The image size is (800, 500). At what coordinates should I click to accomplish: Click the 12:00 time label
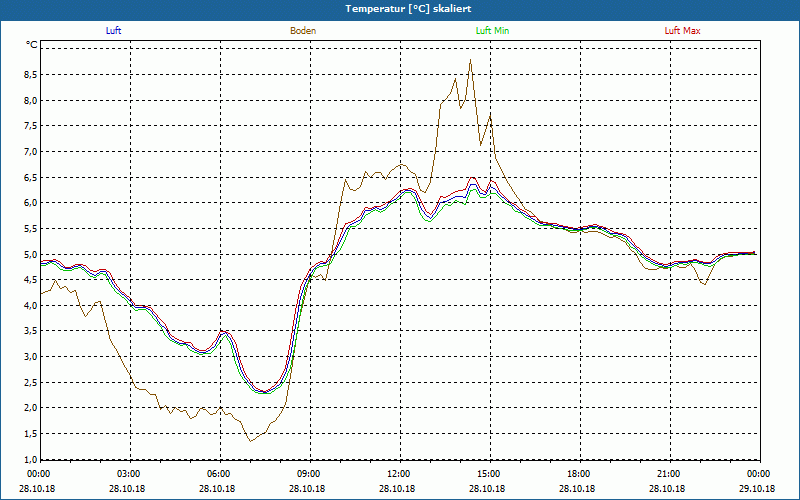tap(399, 474)
